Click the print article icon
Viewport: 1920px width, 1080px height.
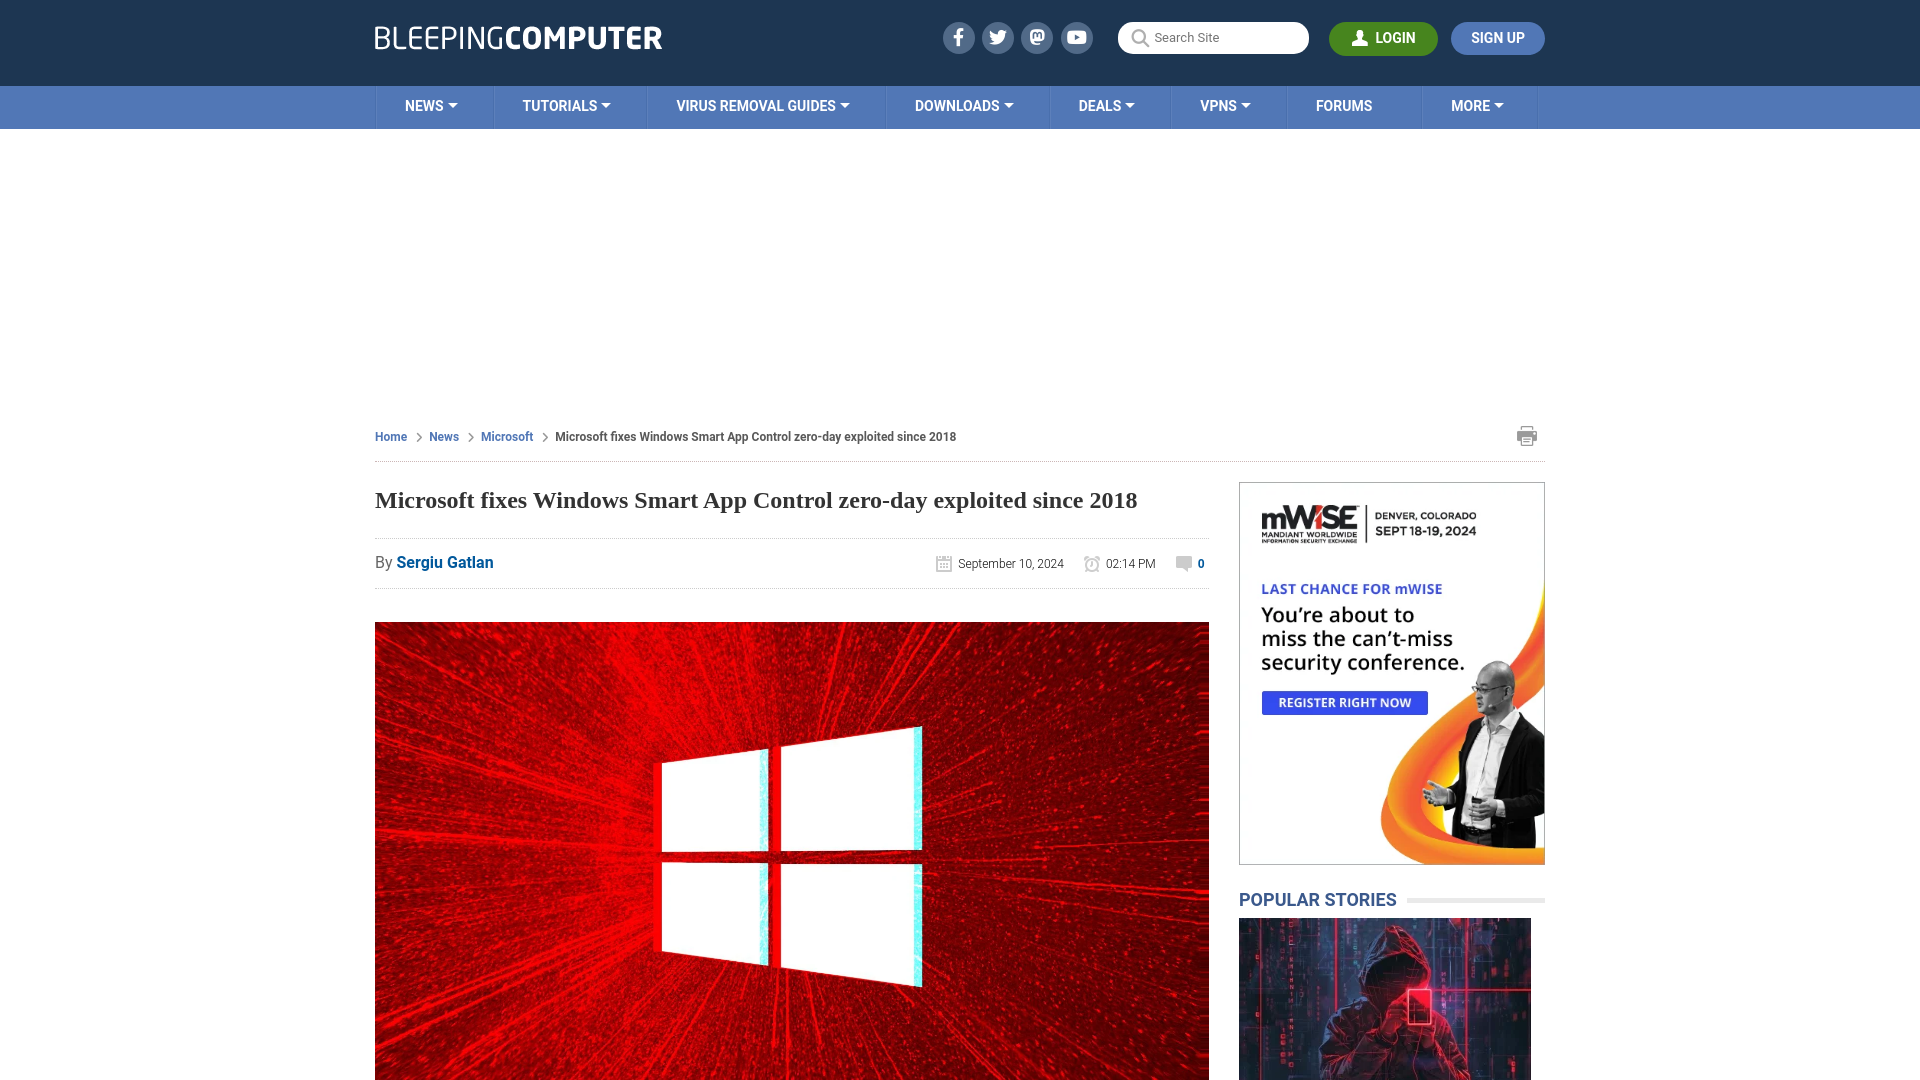click(x=1527, y=435)
